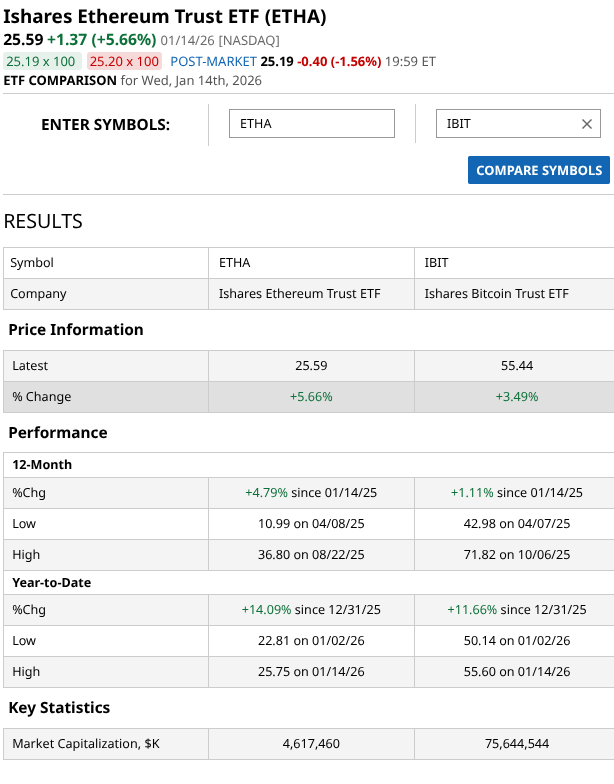The image size is (614, 784).
Task: Click the Ishares Bitcoin Trust ETF company name
Action: point(496,294)
